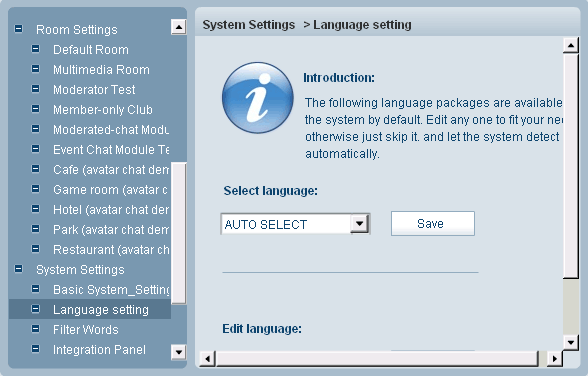Open Filter Words settings page
Screen dimensions: 588x376
[x=86, y=330]
